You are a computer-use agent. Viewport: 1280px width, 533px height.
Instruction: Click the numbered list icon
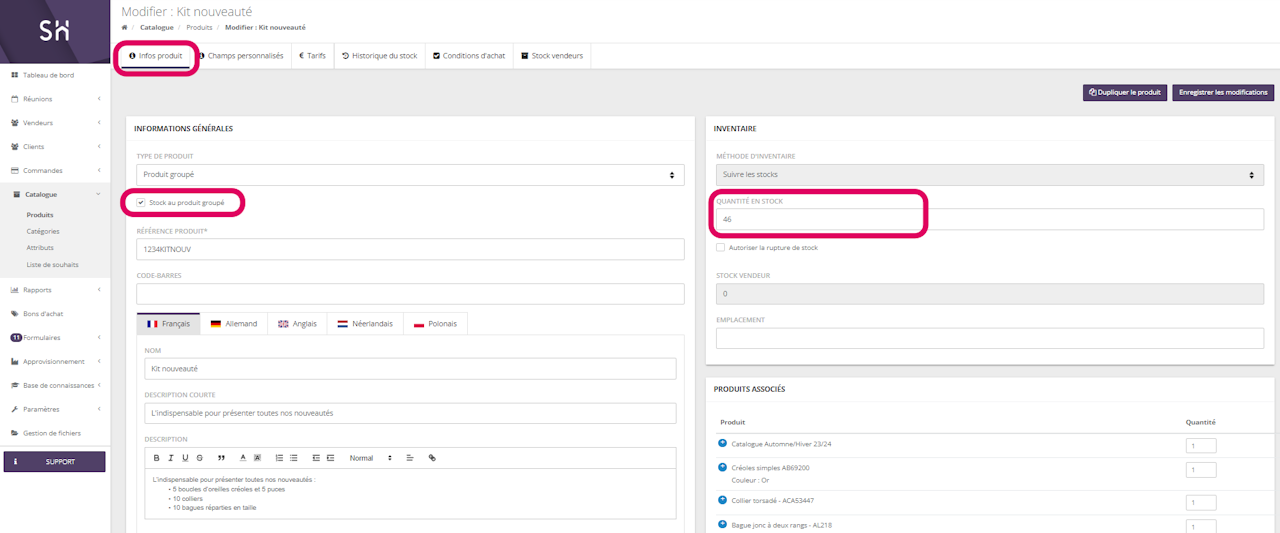[x=279, y=458]
